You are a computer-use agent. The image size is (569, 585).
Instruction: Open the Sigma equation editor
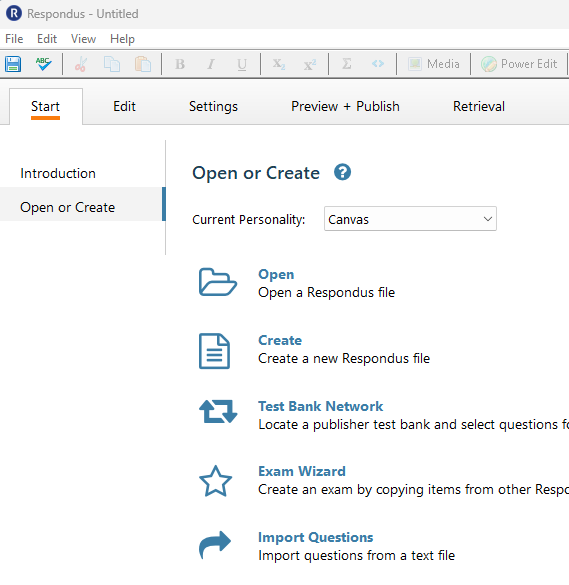(347, 64)
